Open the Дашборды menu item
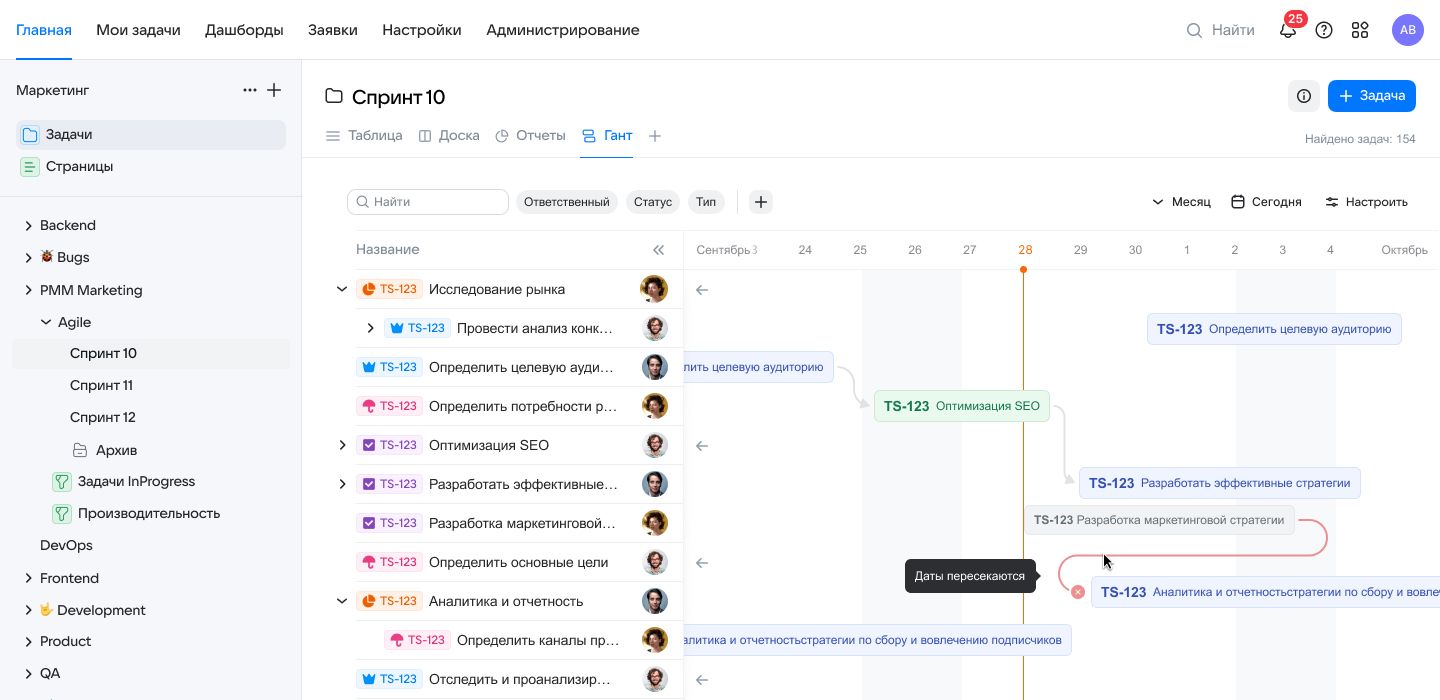 244,30
